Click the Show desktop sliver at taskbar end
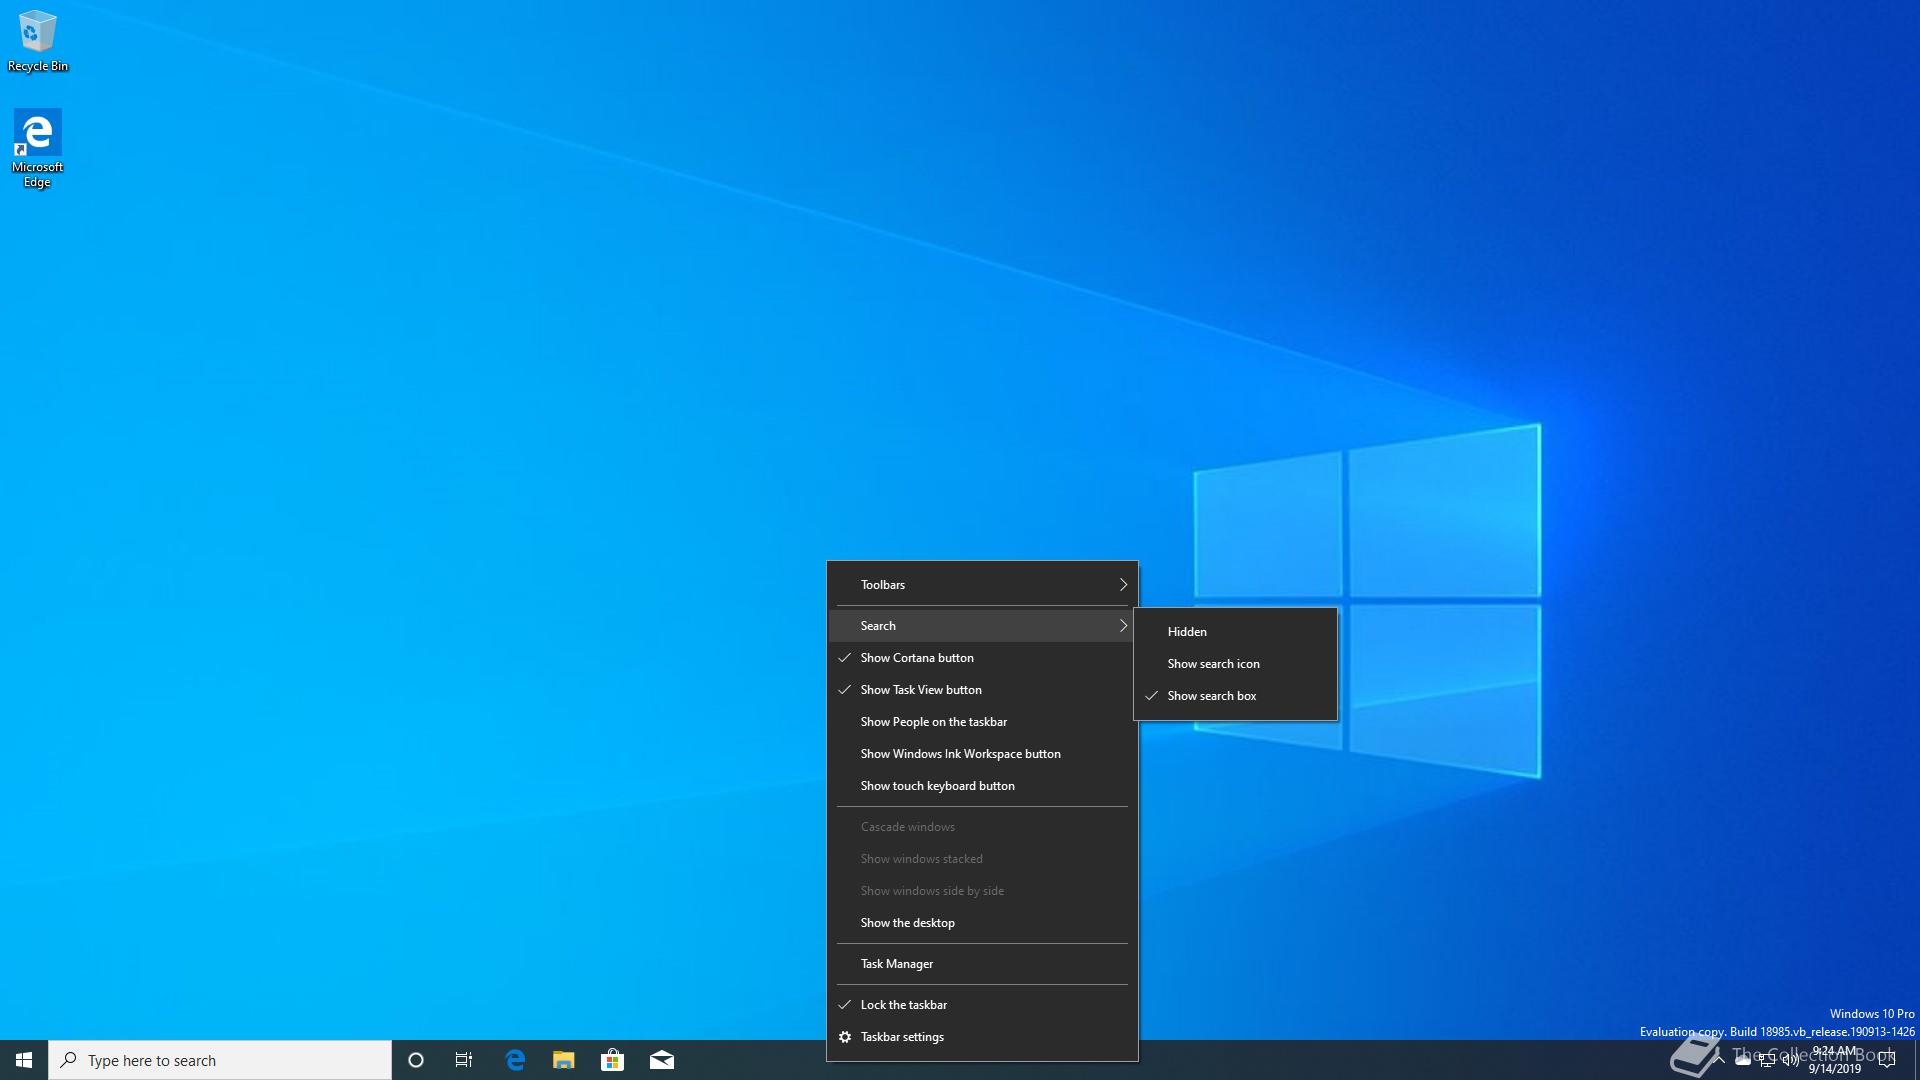This screenshot has width=1920, height=1080. click(1916, 1060)
